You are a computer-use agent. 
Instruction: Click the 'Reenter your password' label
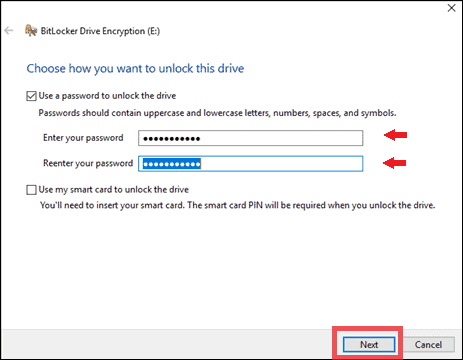[x=88, y=163]
